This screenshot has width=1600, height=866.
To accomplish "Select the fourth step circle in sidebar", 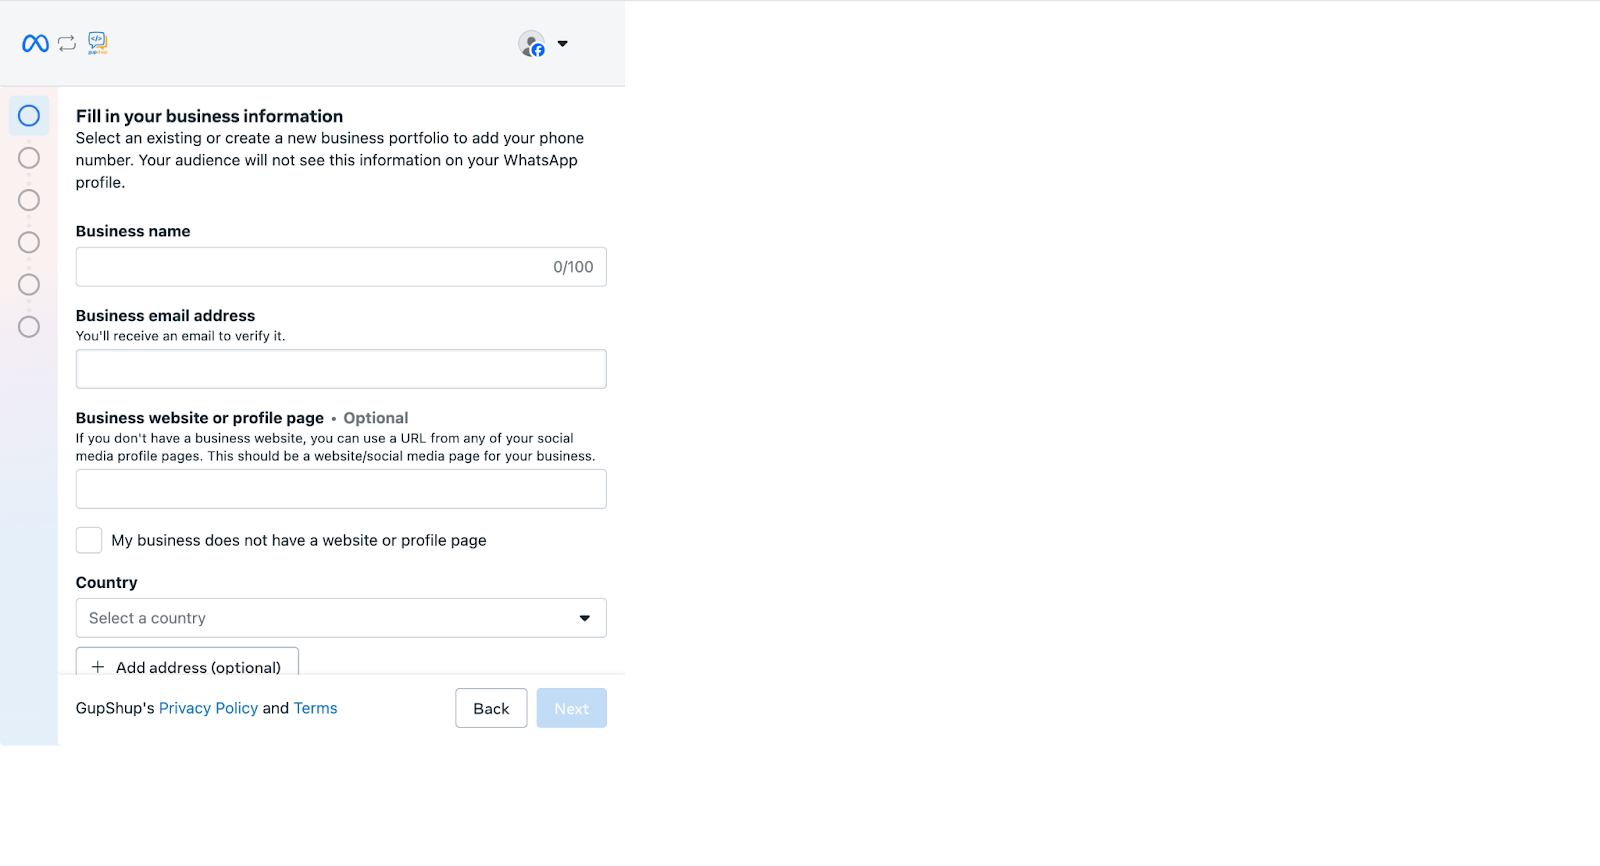I will (x=29, y=242).
